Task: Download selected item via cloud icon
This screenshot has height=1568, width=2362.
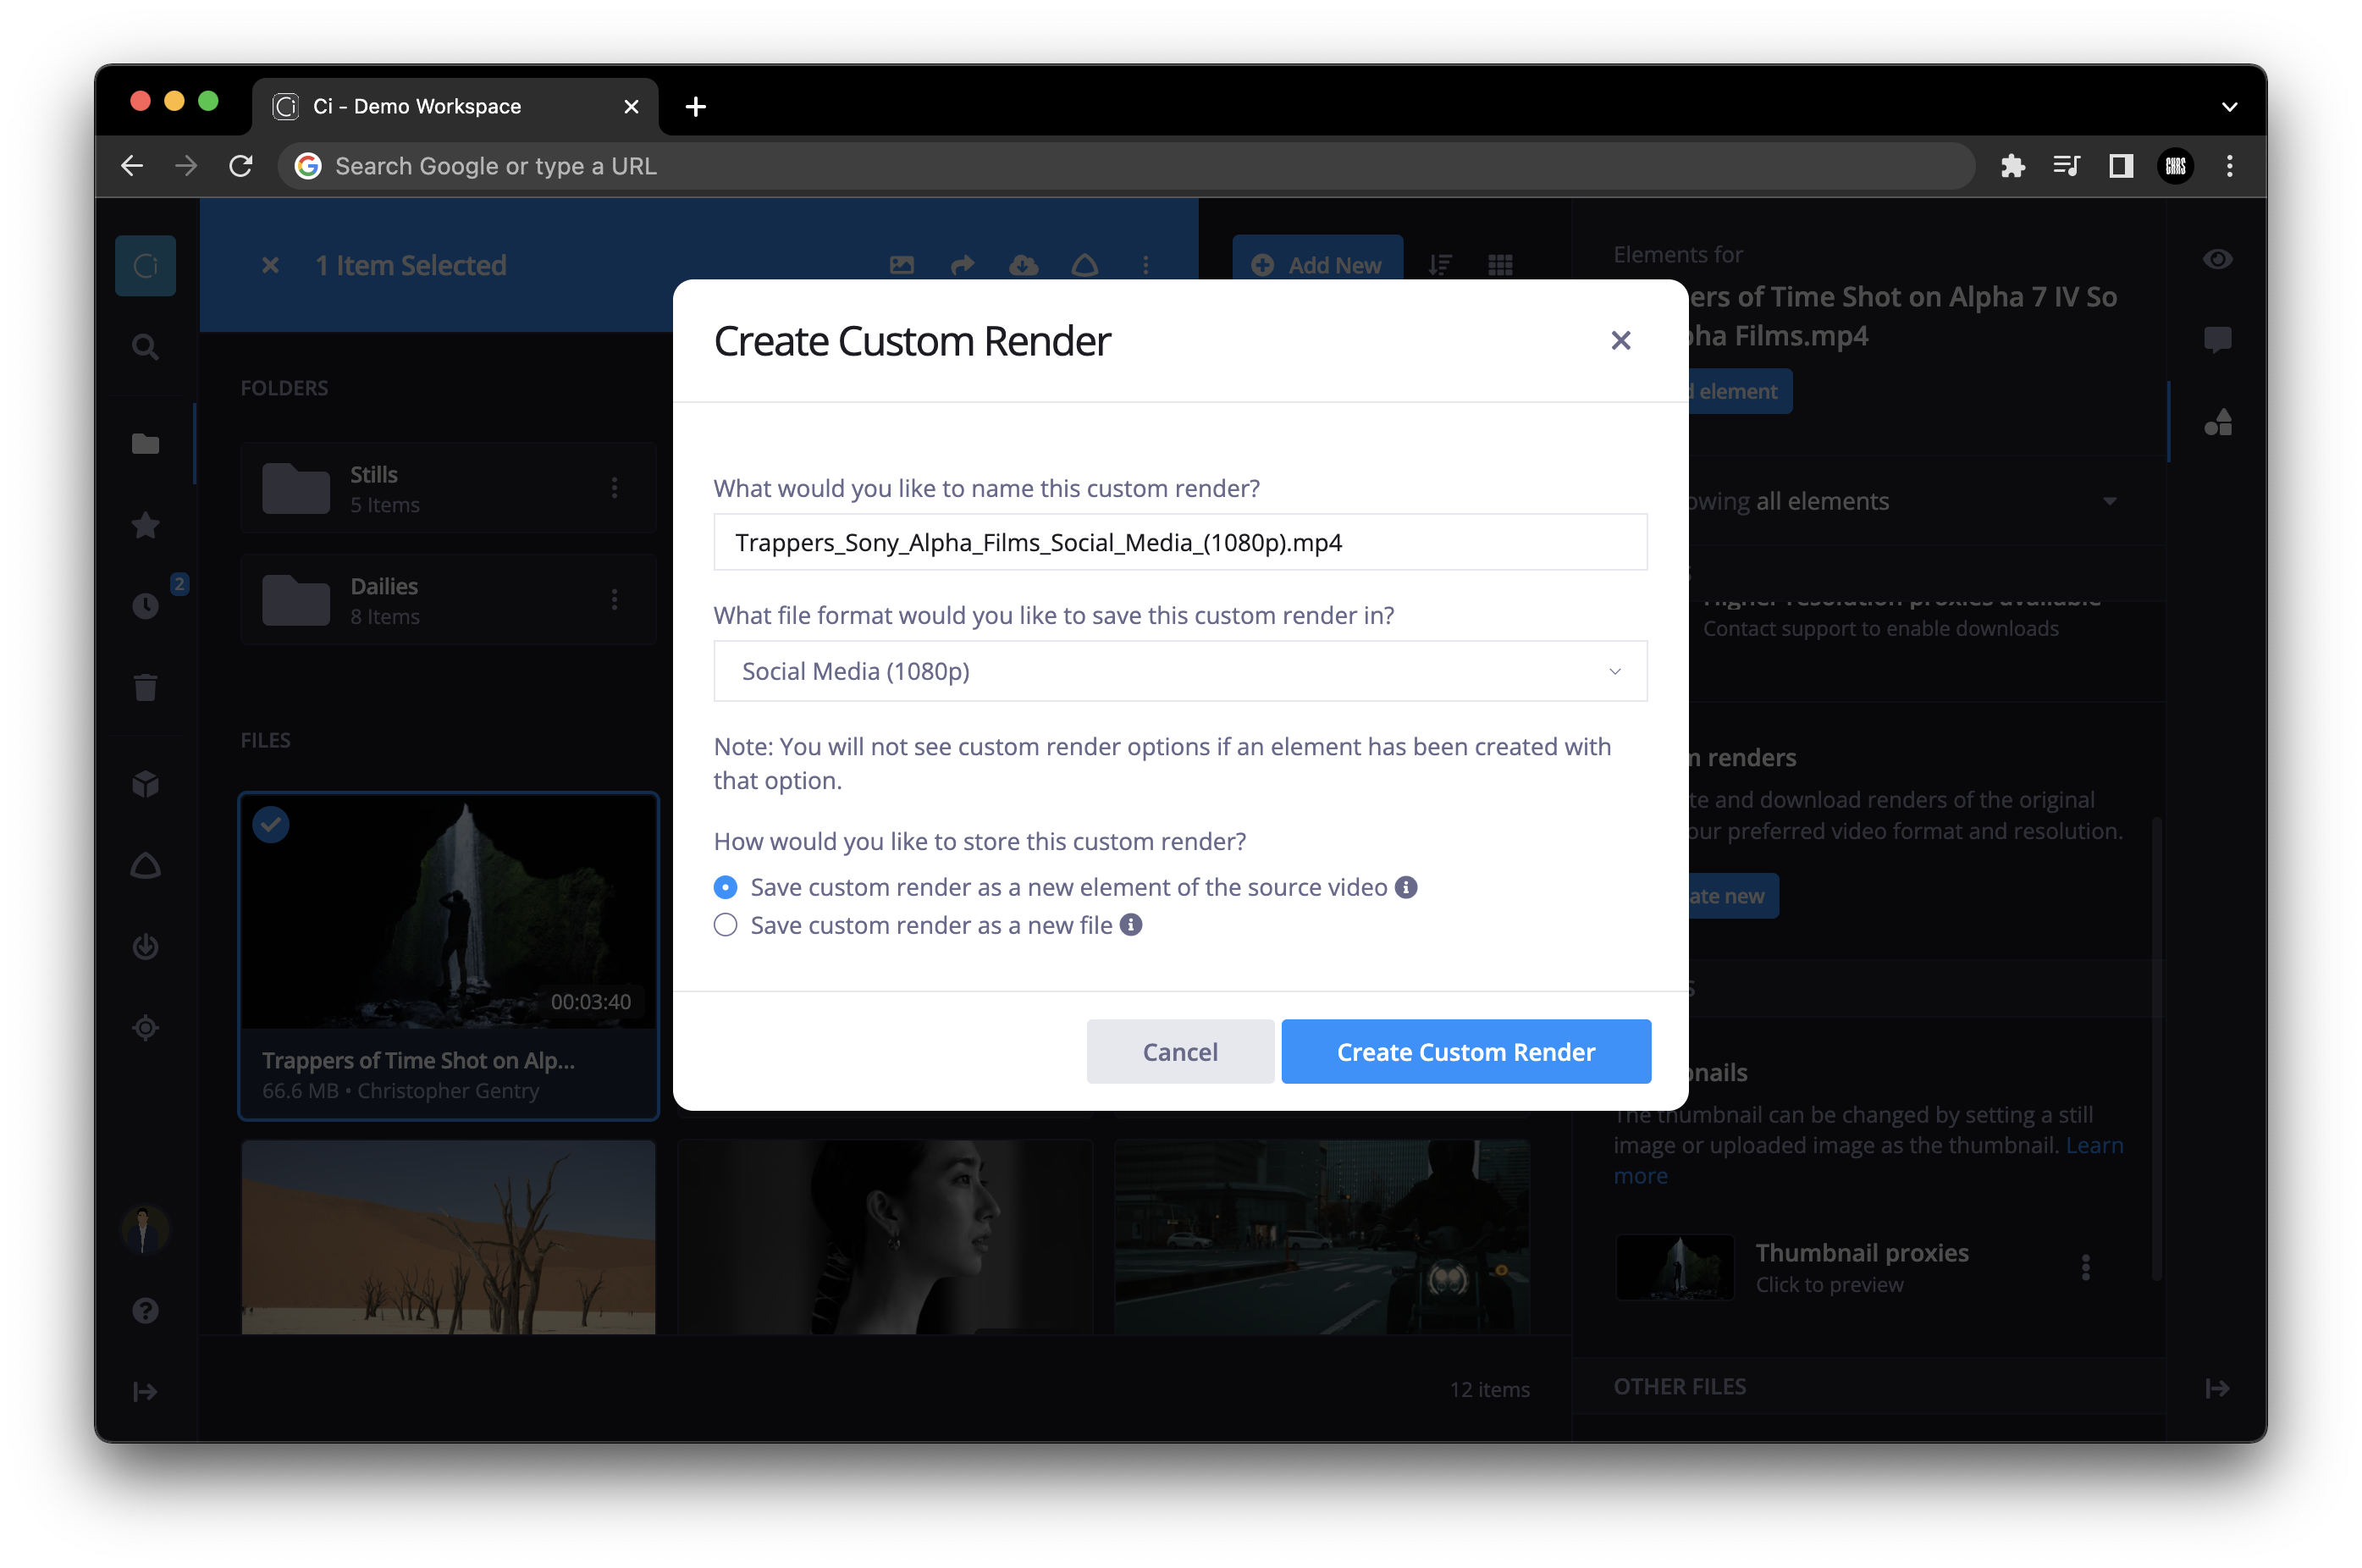Action: [x=1024, y=265]
